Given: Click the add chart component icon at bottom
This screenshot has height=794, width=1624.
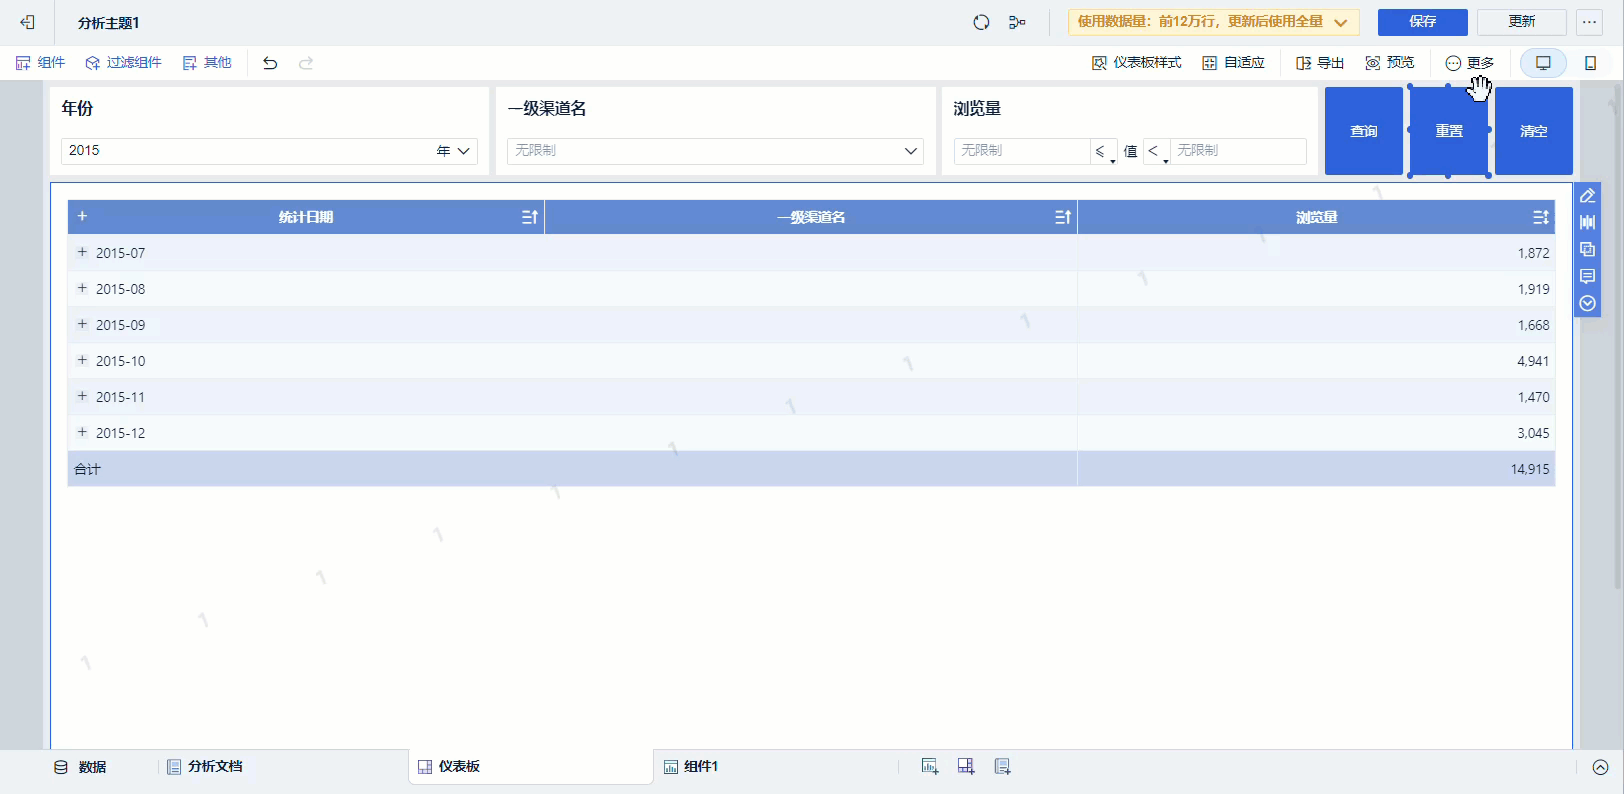Looking at the screenshot, I should pyautogui.click(x=930, y=767).
